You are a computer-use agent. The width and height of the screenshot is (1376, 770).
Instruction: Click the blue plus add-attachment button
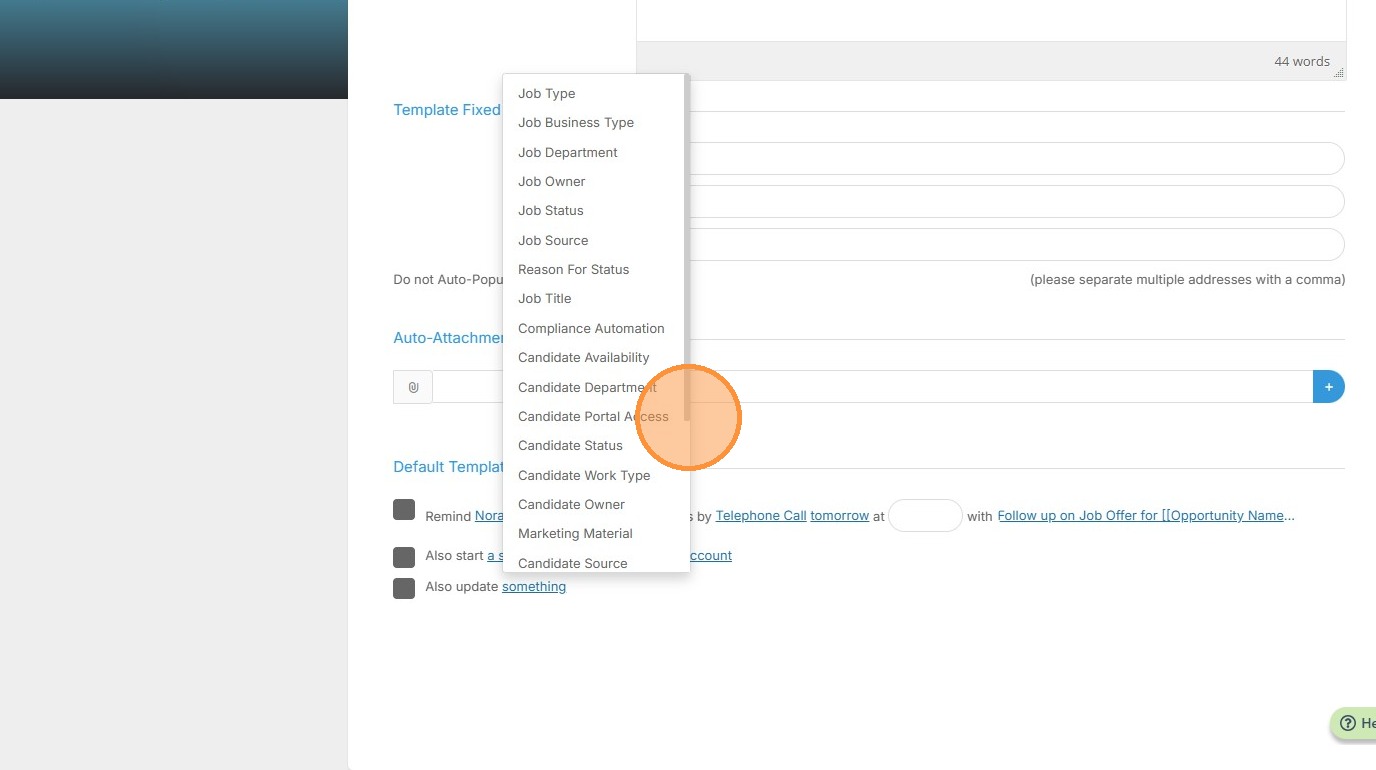1328,387
